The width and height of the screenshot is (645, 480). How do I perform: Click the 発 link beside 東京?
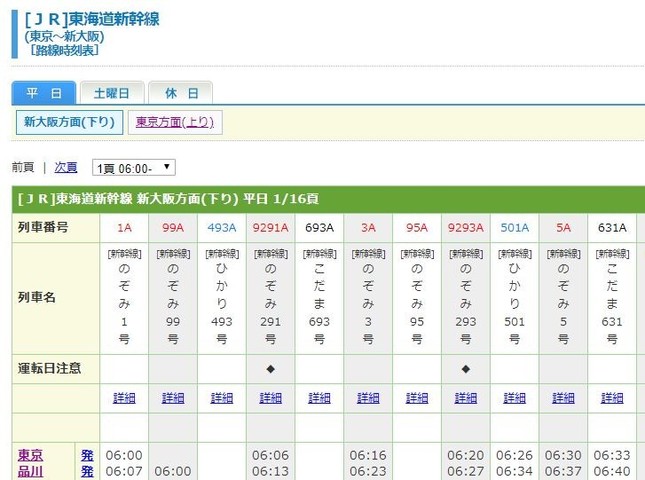(x=87, y=455)
